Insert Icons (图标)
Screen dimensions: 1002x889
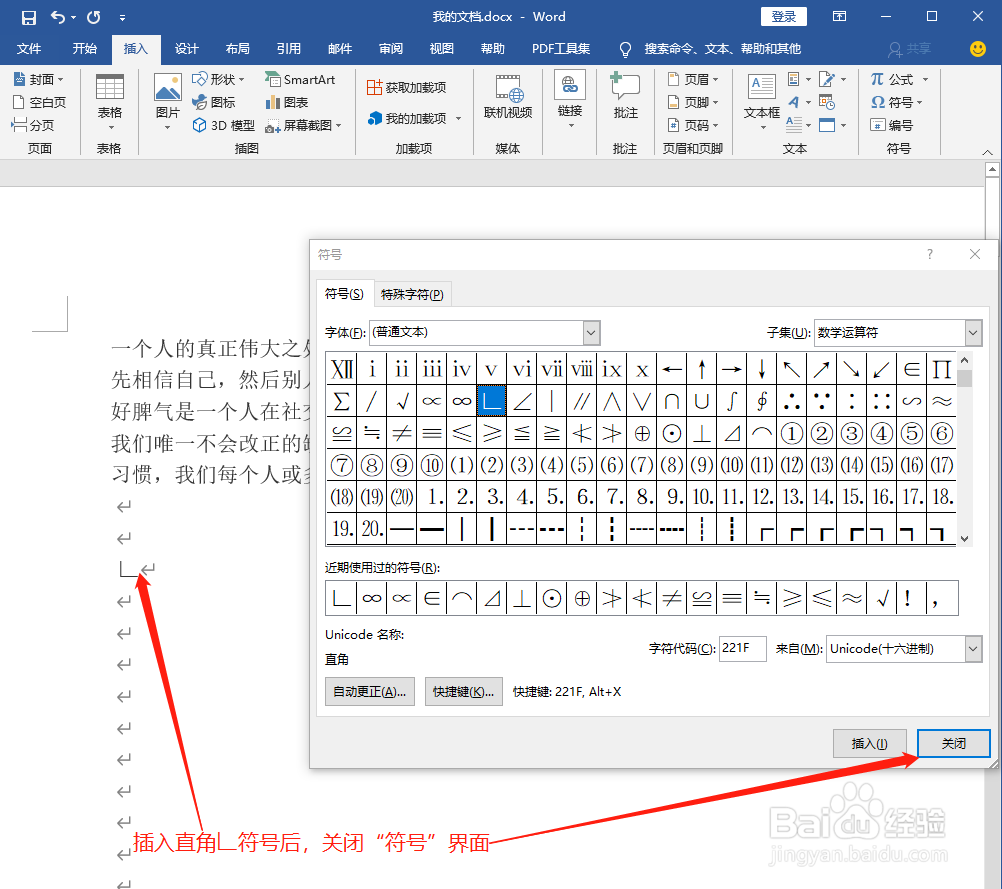pyautogui.click(x=214, y=102)
